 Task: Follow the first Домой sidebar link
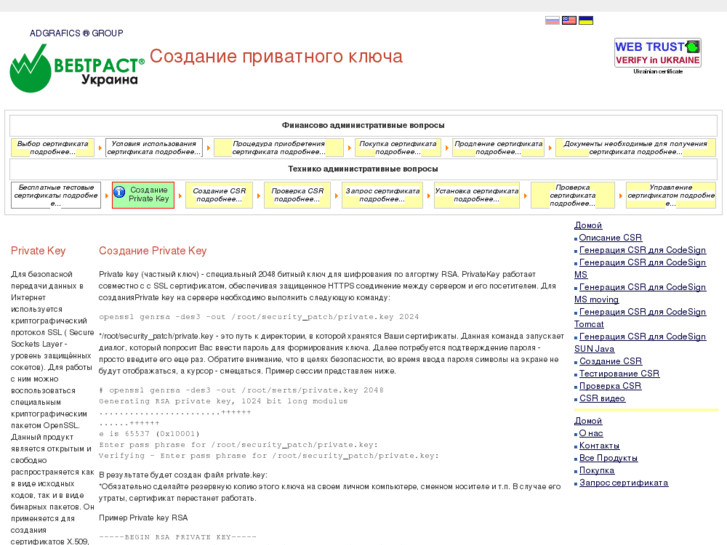click(588, 225)
